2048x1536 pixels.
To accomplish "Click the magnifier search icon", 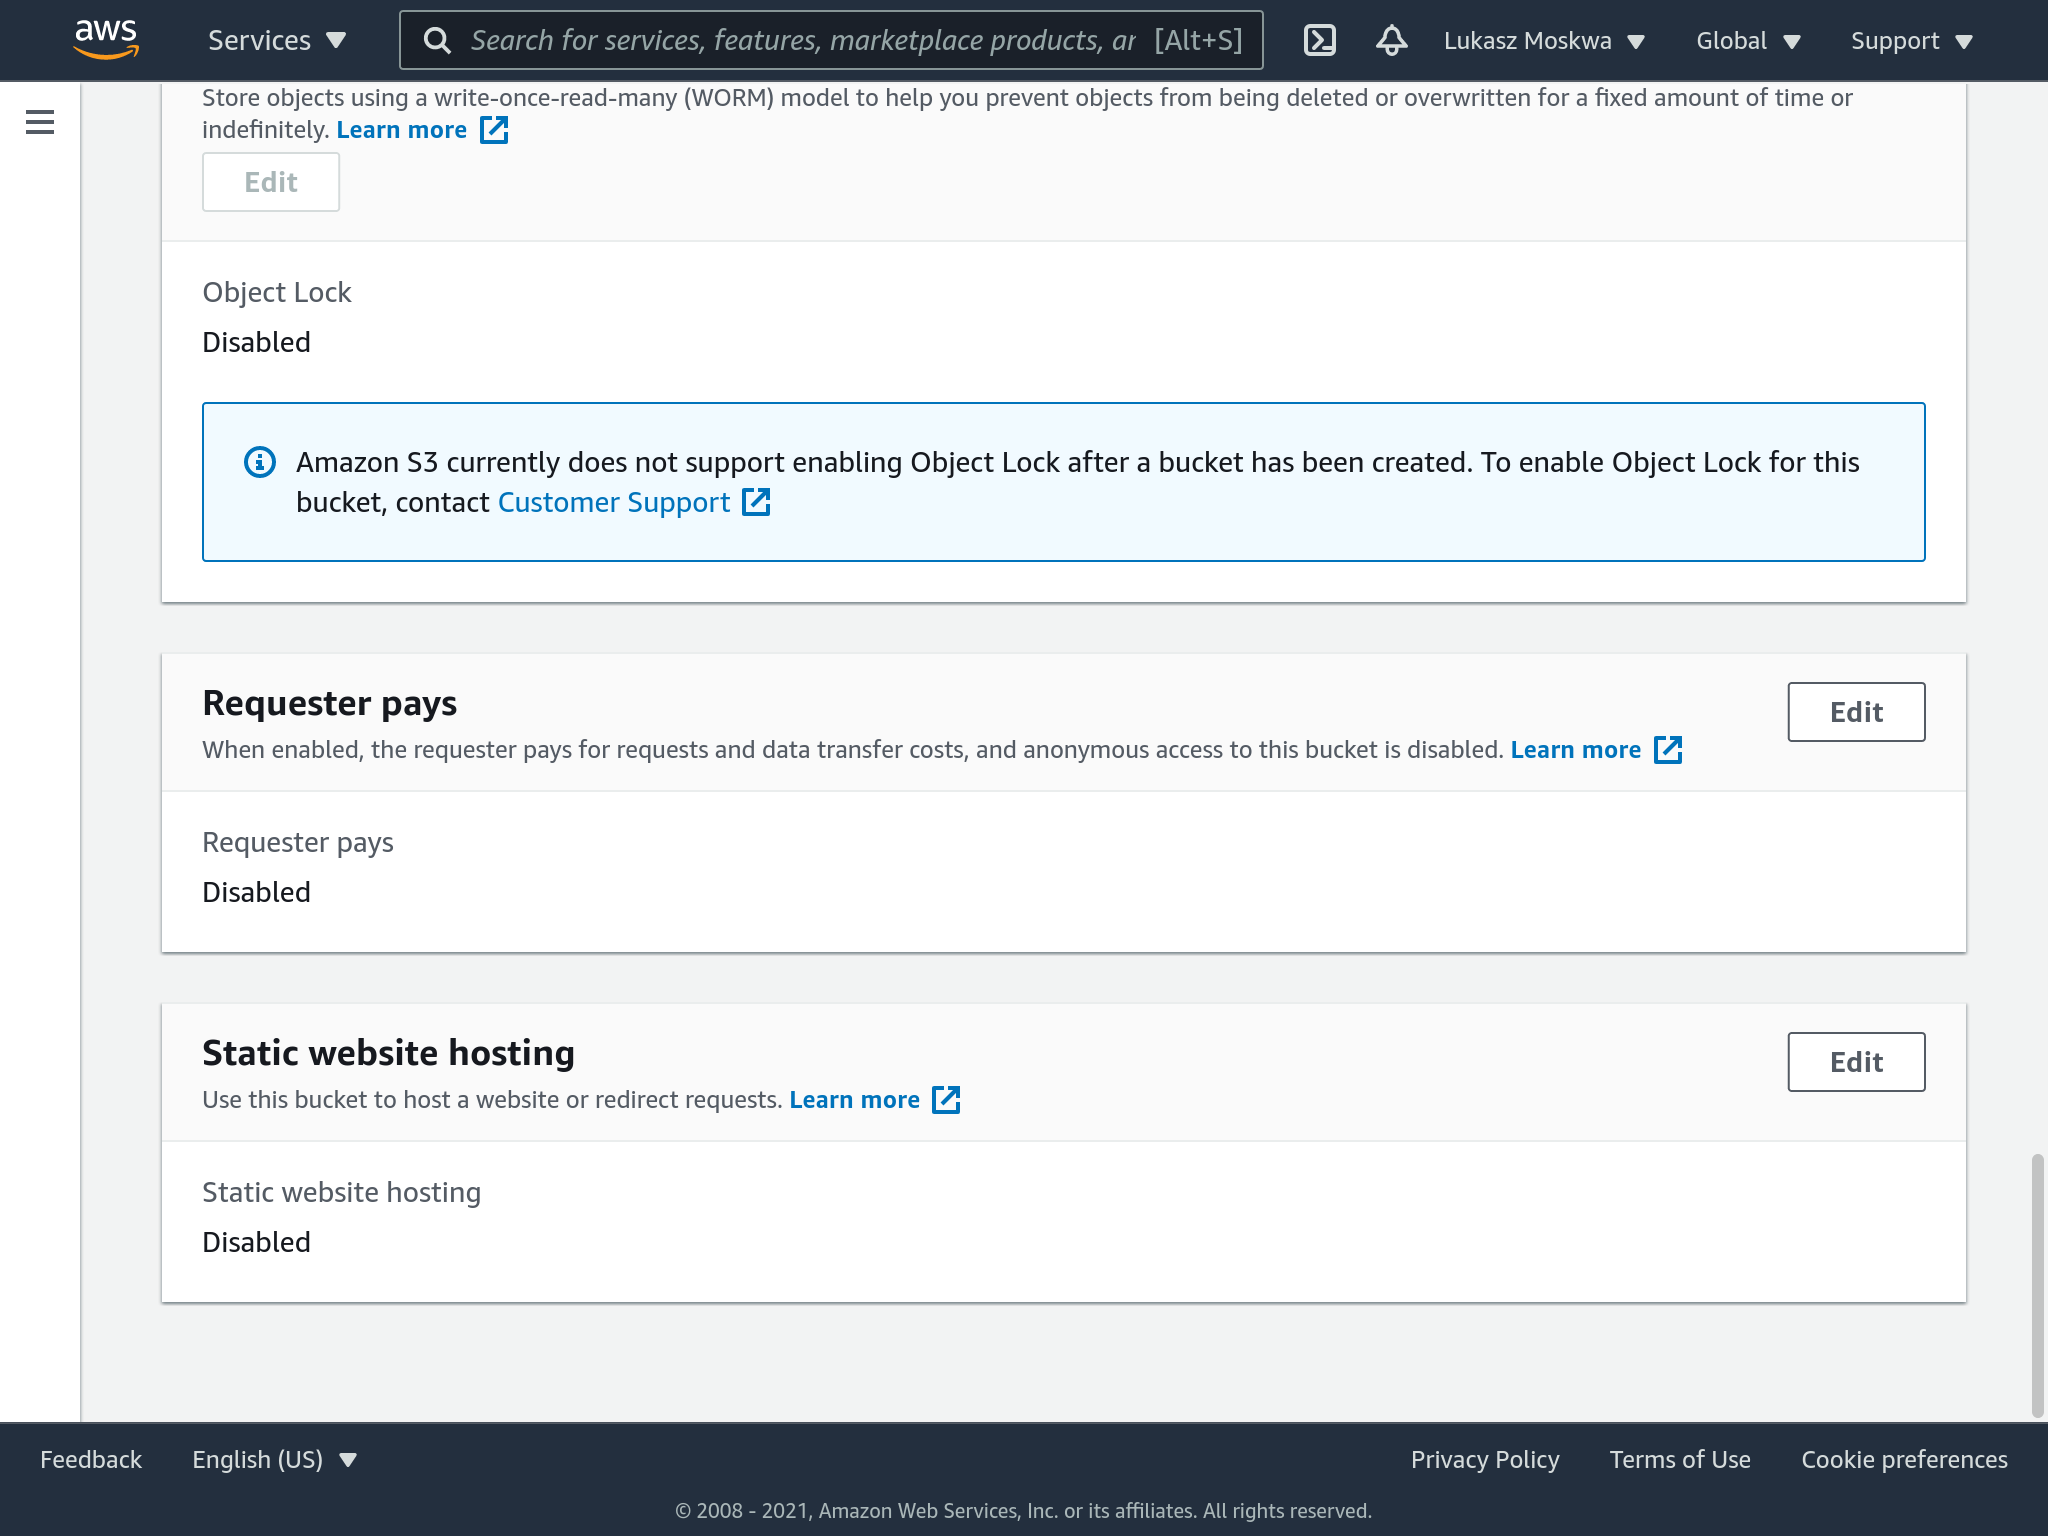I will pos(437,40).
